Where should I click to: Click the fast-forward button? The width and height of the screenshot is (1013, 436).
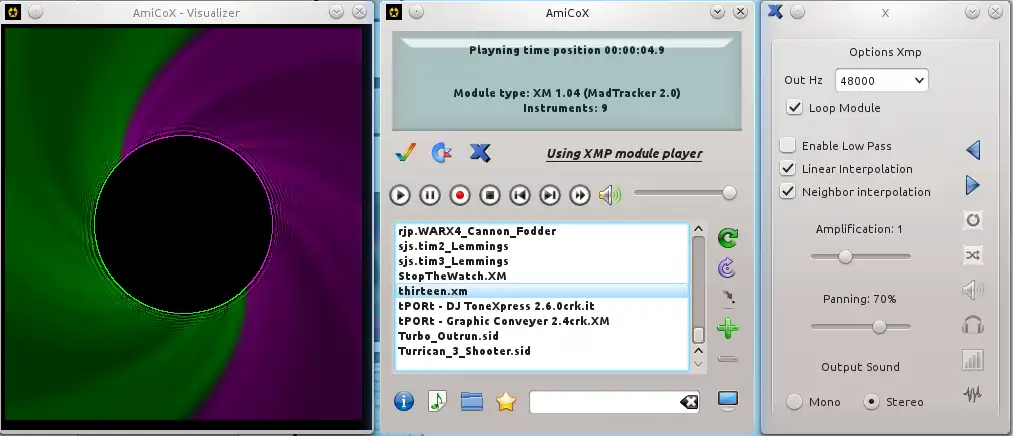point(580,195)
